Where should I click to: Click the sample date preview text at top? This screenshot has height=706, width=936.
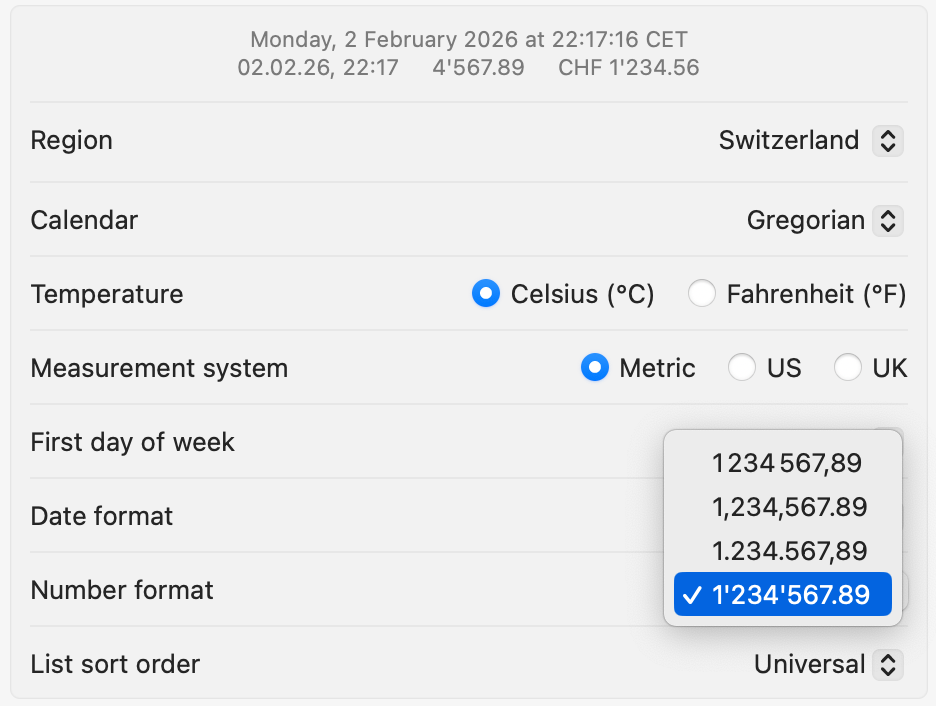point(468,41)
